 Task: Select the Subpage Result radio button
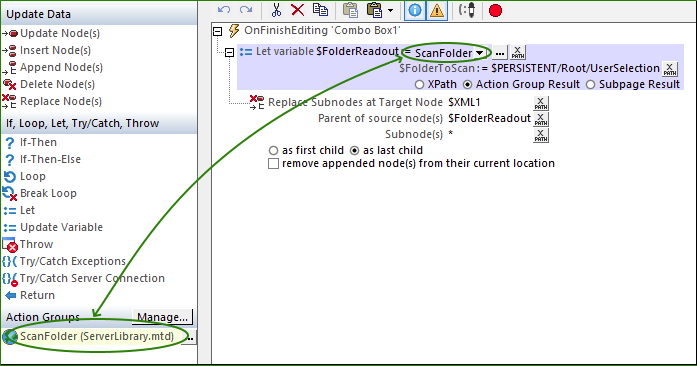(x=590, y=84)
